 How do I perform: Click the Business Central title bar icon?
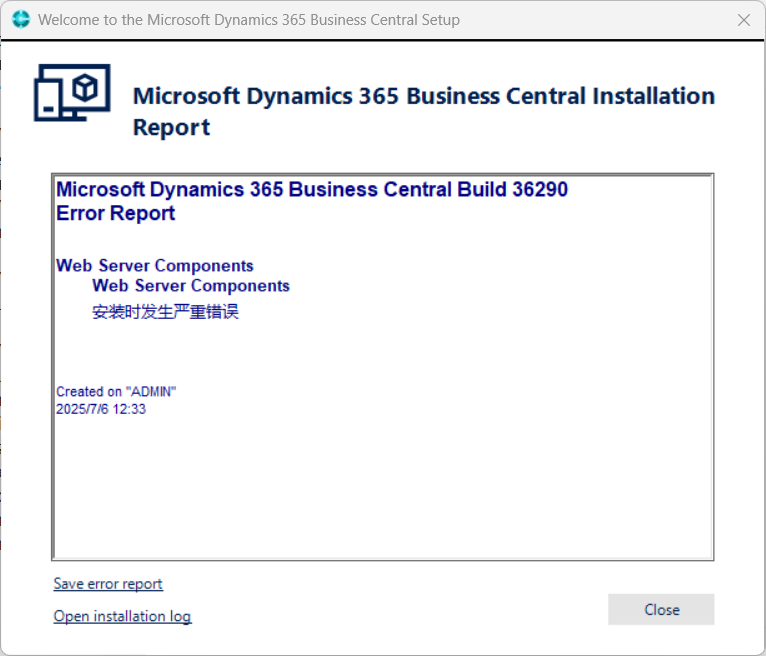21,20
